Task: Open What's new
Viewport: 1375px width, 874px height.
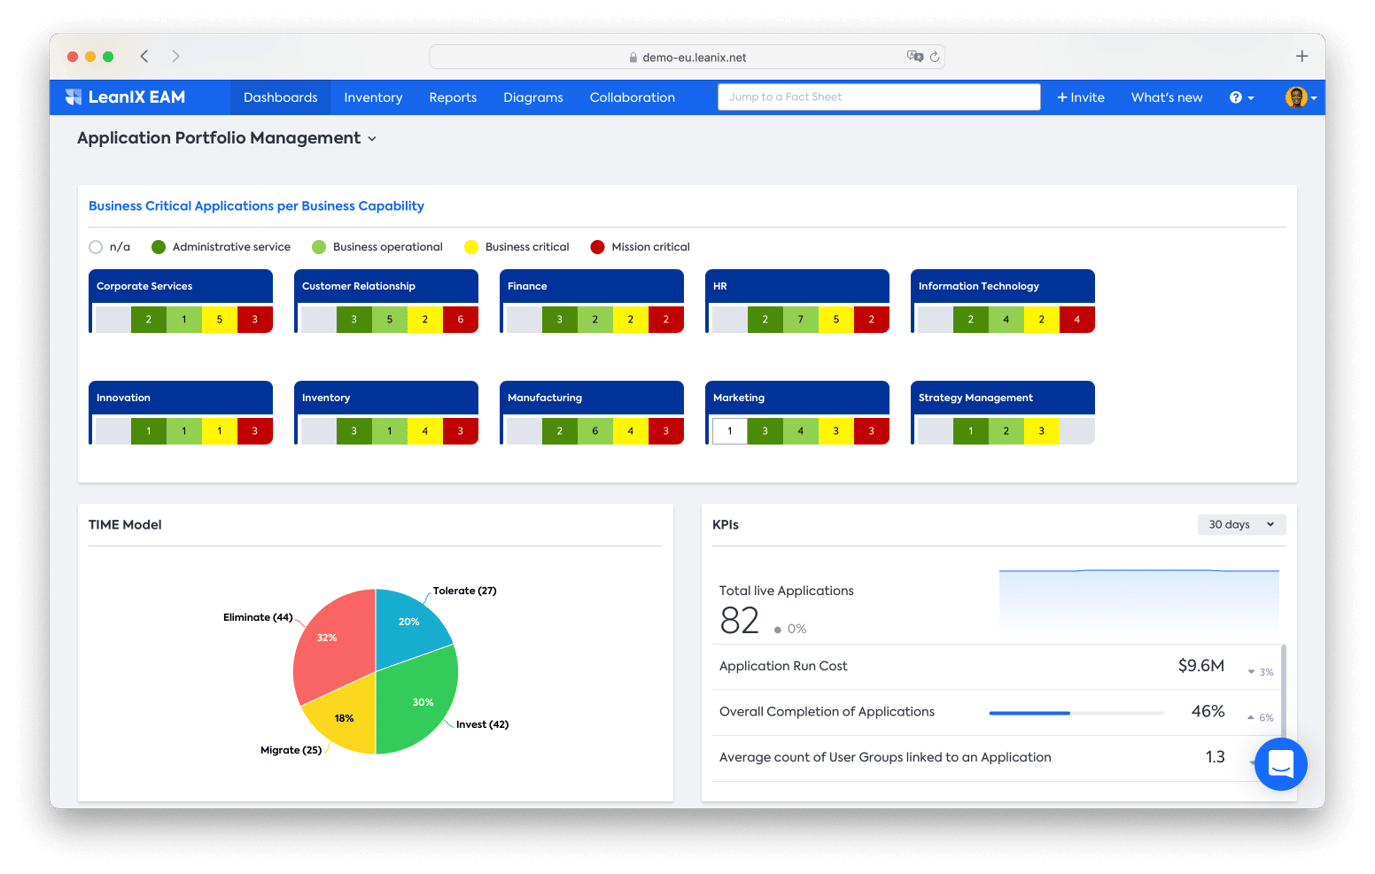Action: pos(1166,97)
